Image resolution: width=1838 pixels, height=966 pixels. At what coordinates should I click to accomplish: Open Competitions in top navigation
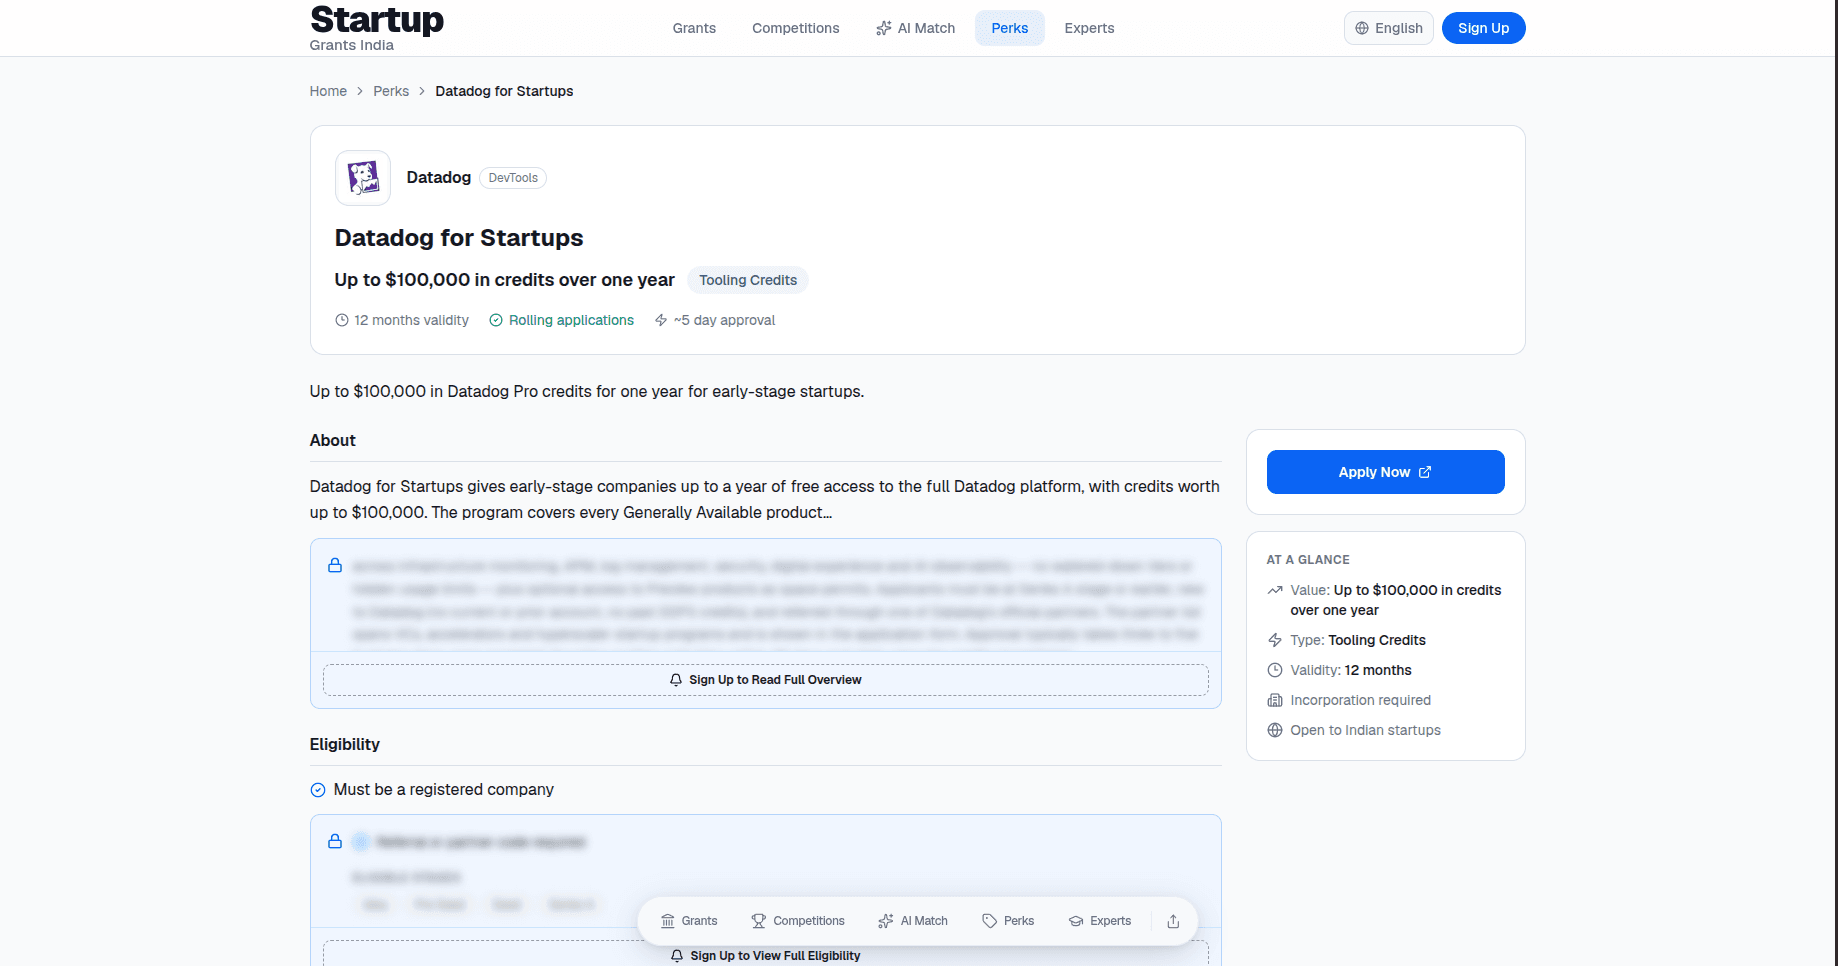coord(796,28)
